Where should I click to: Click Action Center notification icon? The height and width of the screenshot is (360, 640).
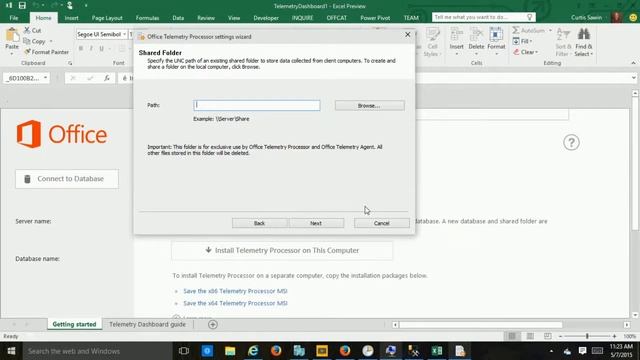pos(582,351)
